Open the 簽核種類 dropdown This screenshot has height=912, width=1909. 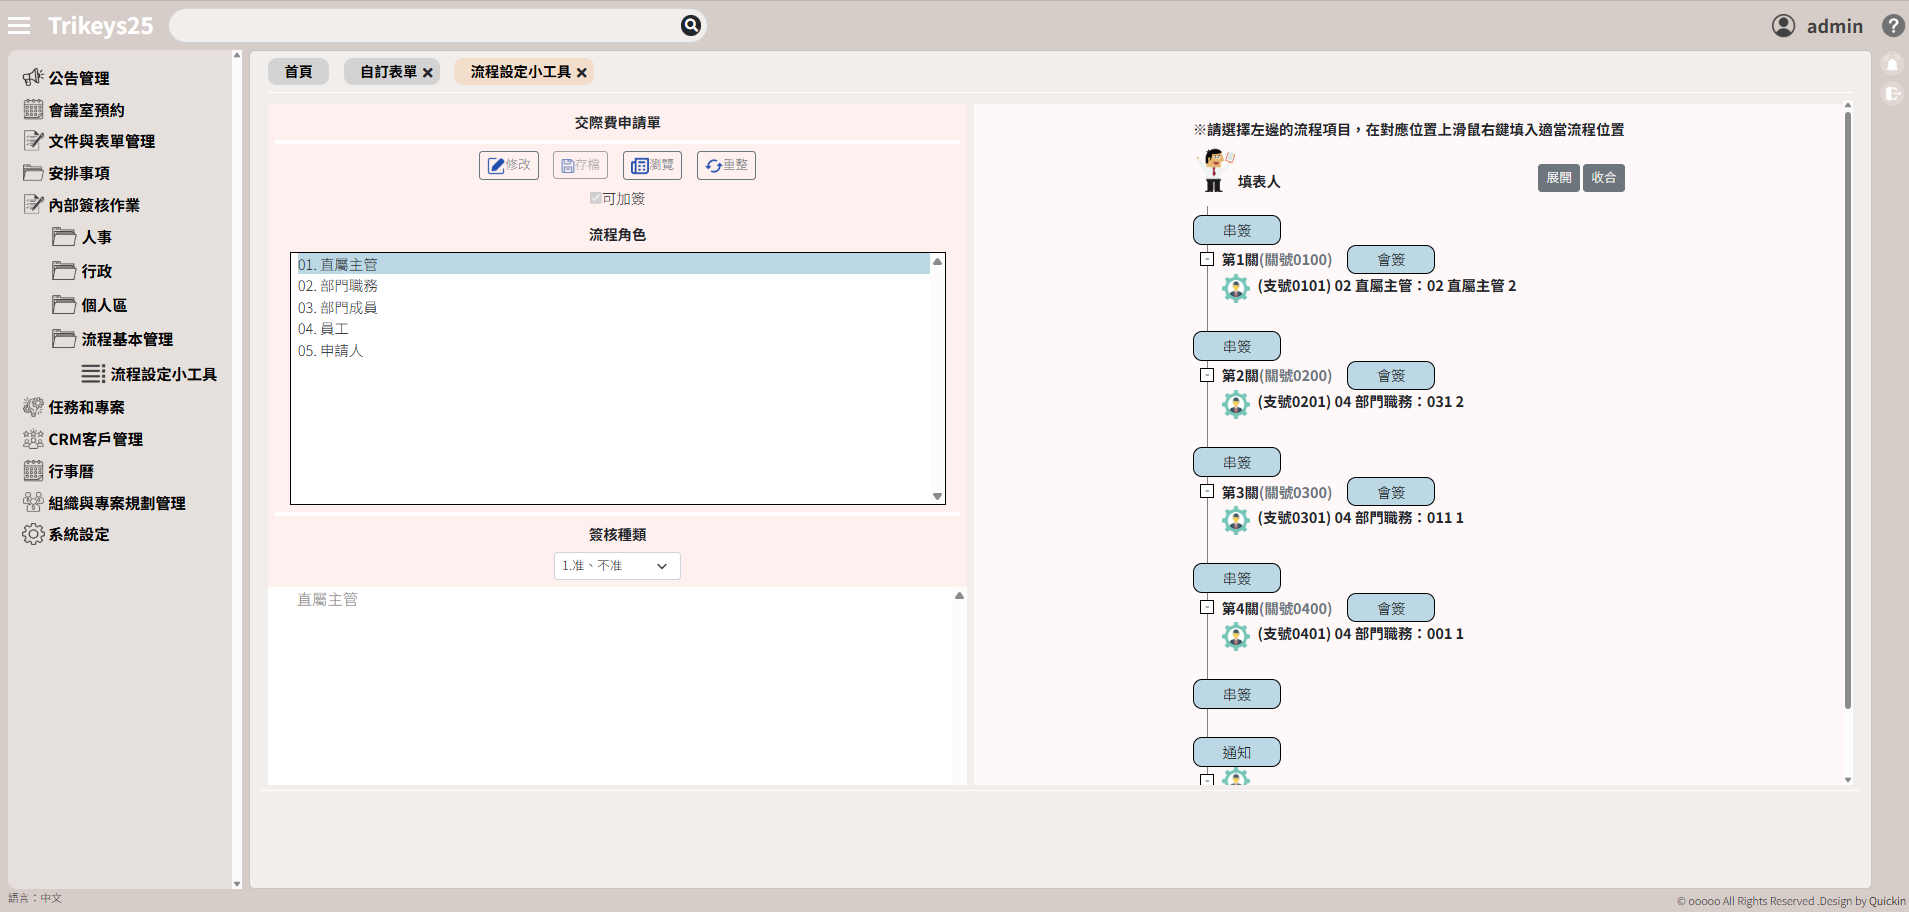click(617, 566)
